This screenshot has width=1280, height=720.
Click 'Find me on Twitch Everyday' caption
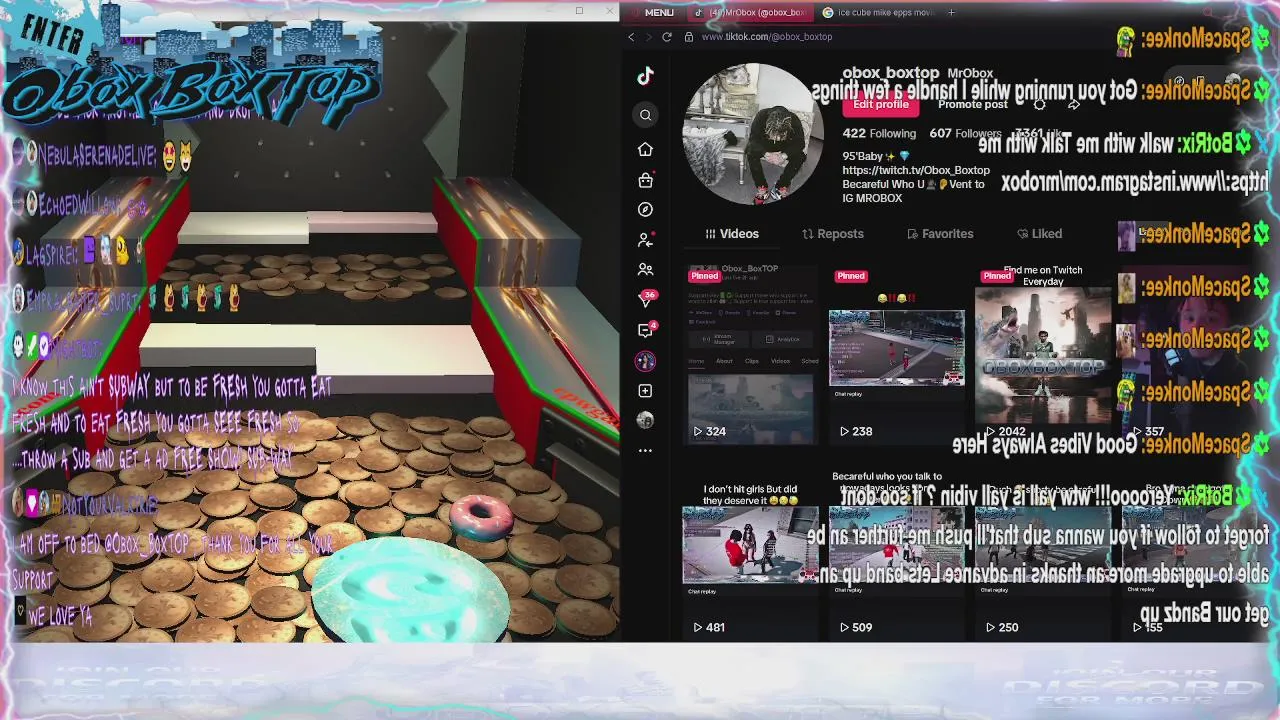[1043, 276]
